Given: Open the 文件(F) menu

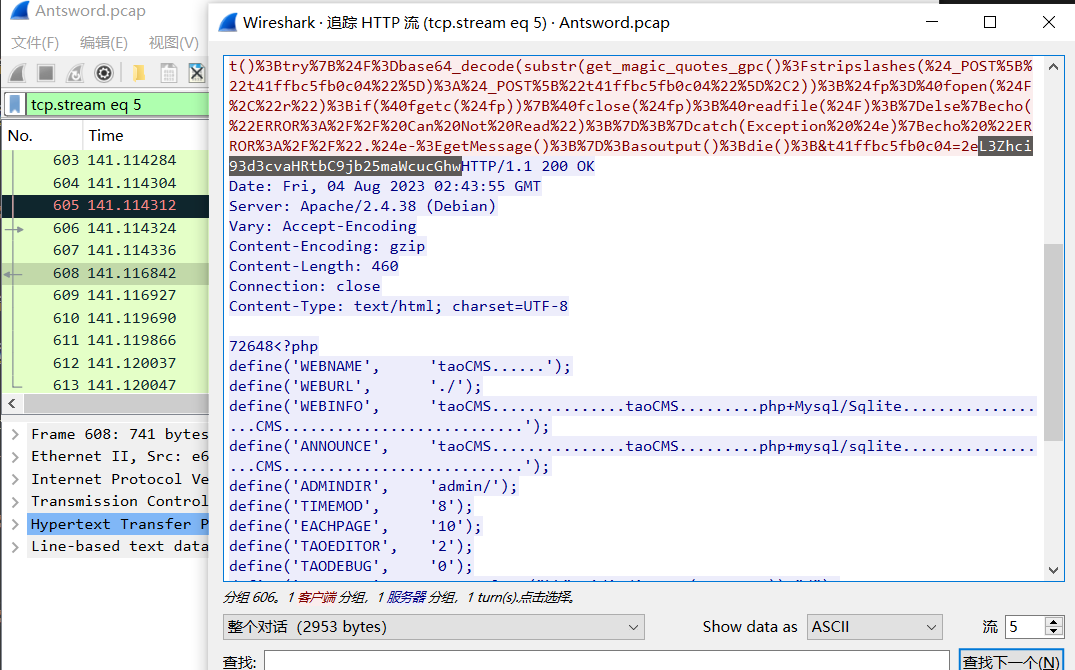Looking at the screenshot, I should pyautogui.click(x=35, y=42).
